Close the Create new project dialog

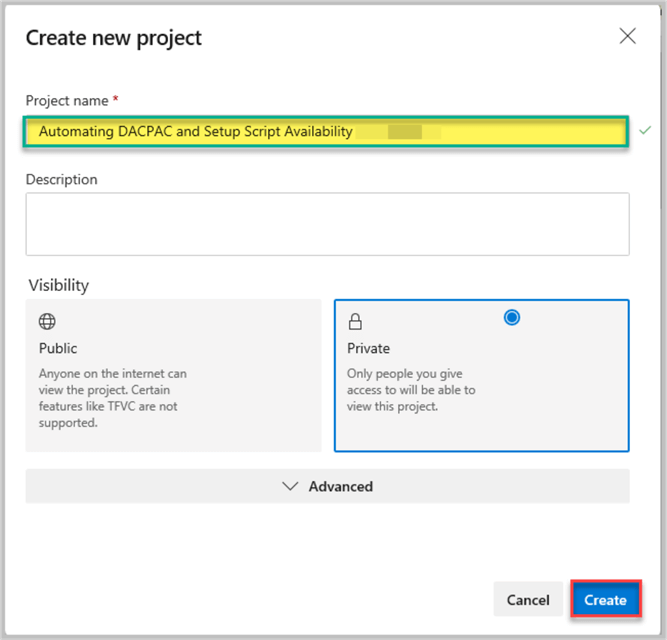[x=628, y=37]
